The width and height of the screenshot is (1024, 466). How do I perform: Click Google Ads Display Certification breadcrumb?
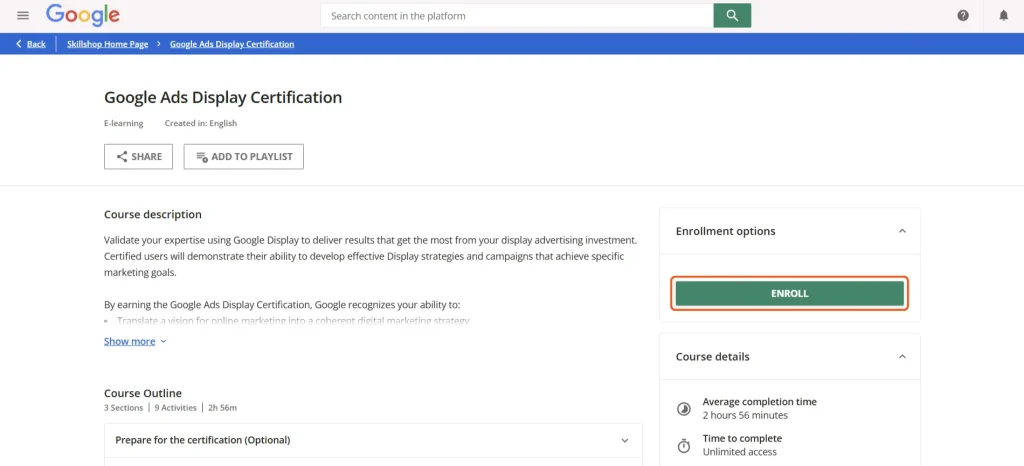pyautogui.click(x=232, y=44)
